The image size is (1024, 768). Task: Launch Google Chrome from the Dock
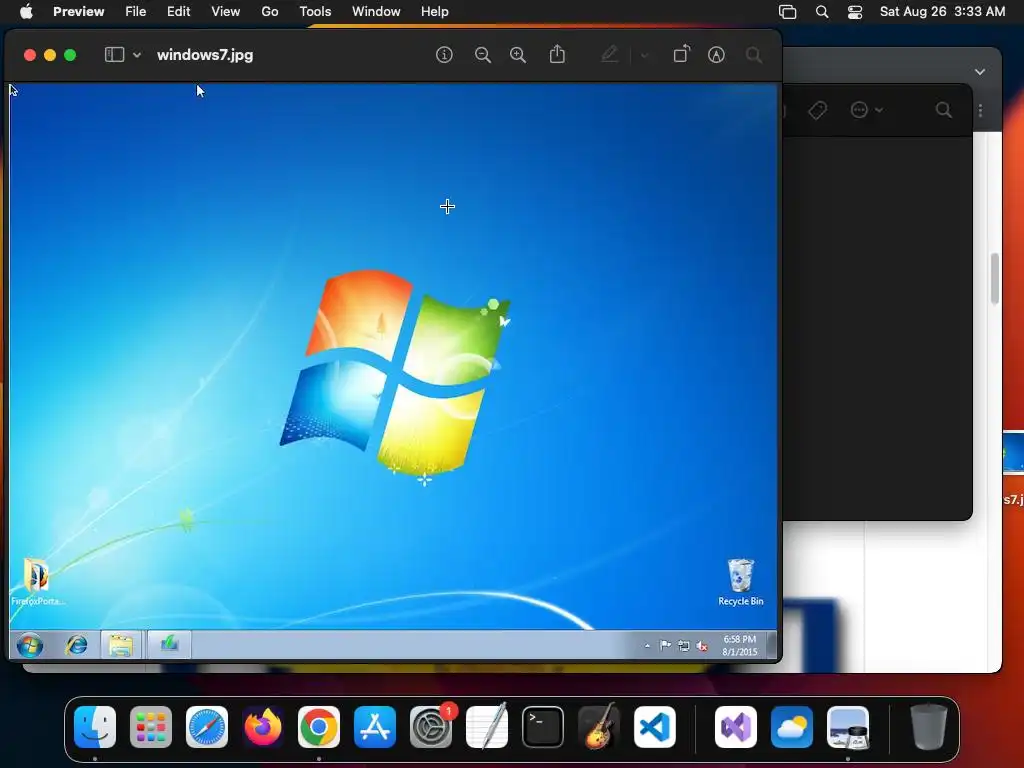tap(319, 727)
